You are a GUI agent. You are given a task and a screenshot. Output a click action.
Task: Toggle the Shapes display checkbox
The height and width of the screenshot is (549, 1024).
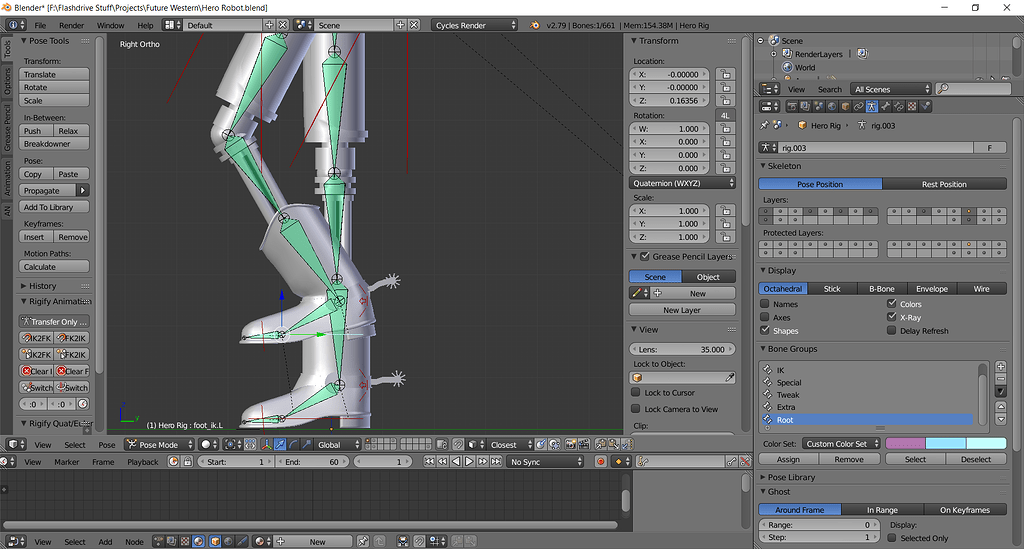pos(765,330)
